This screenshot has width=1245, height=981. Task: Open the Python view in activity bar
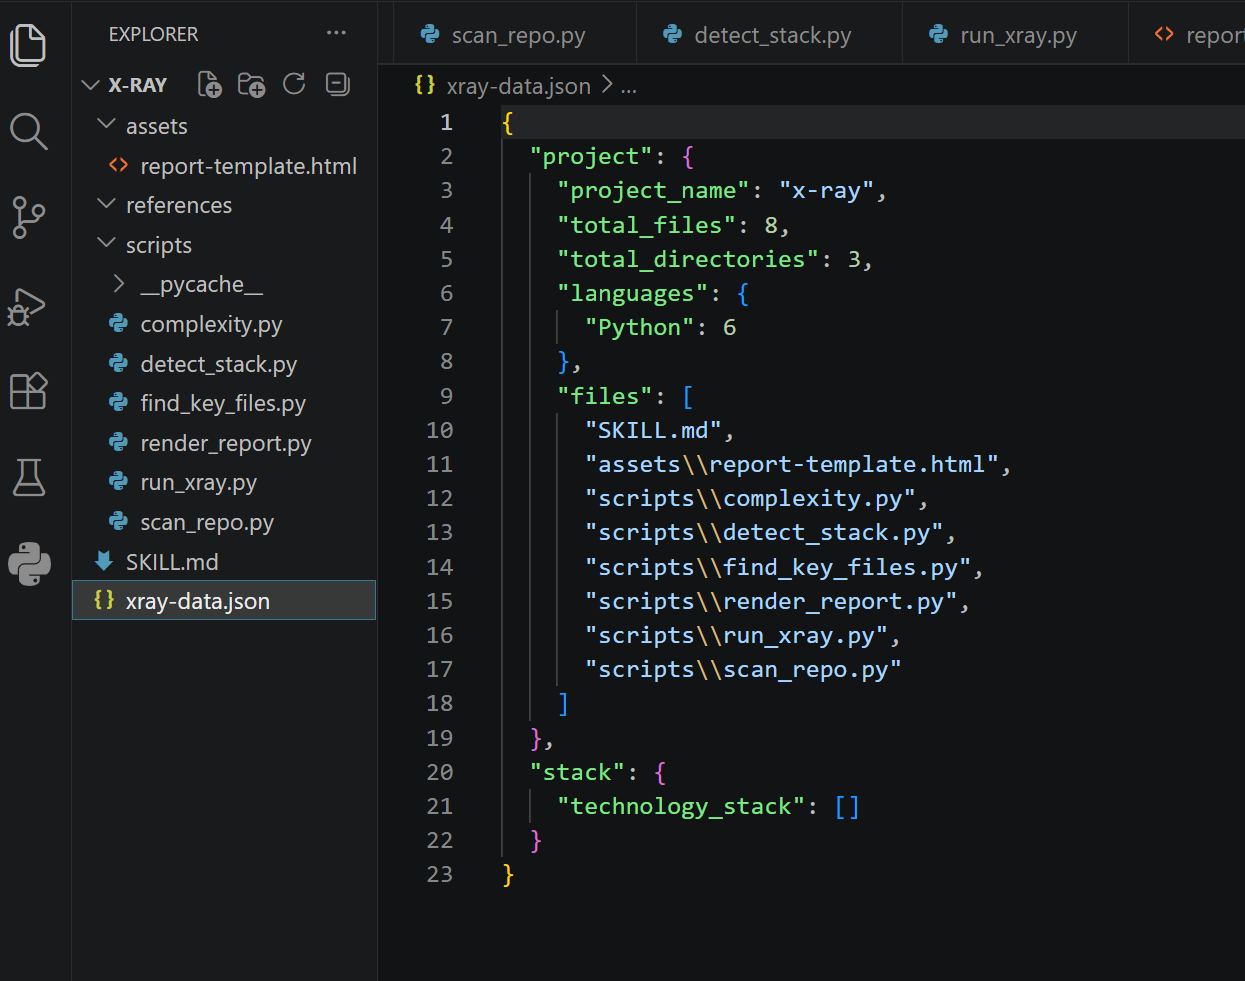click(29, 564)
